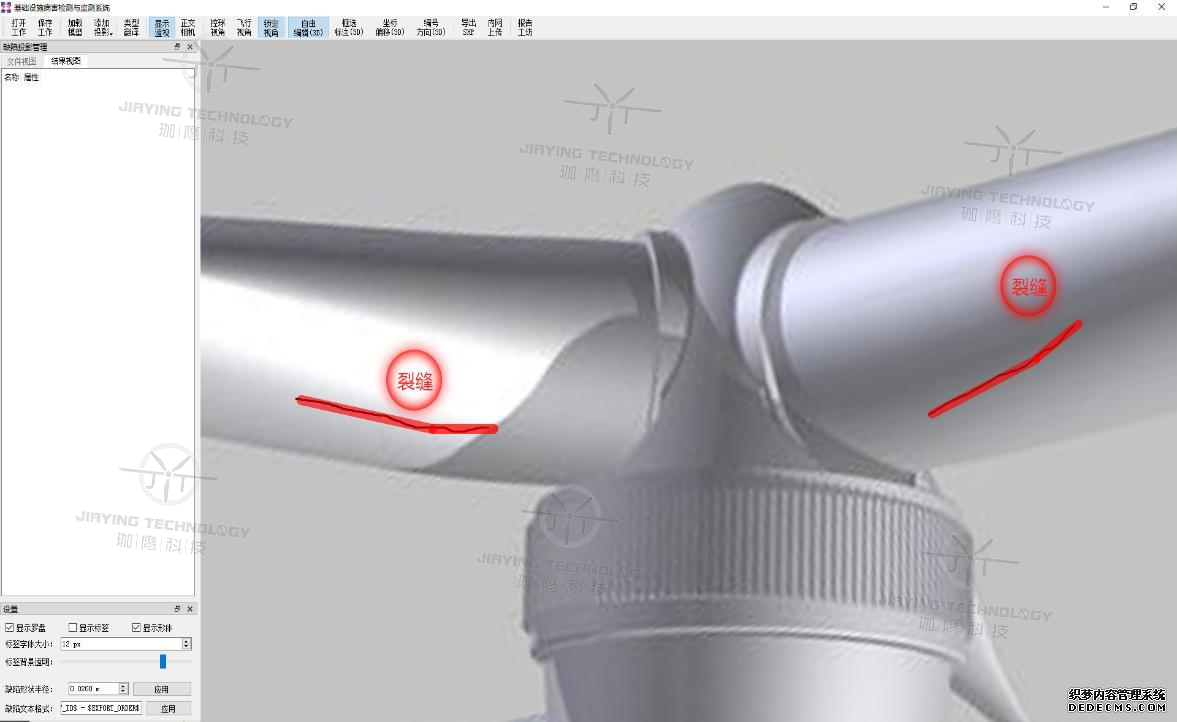Toggle the 显示遥视 toolbar button
The height and width of the screenshot is (722, 1177).
click(x=162, y=27)
